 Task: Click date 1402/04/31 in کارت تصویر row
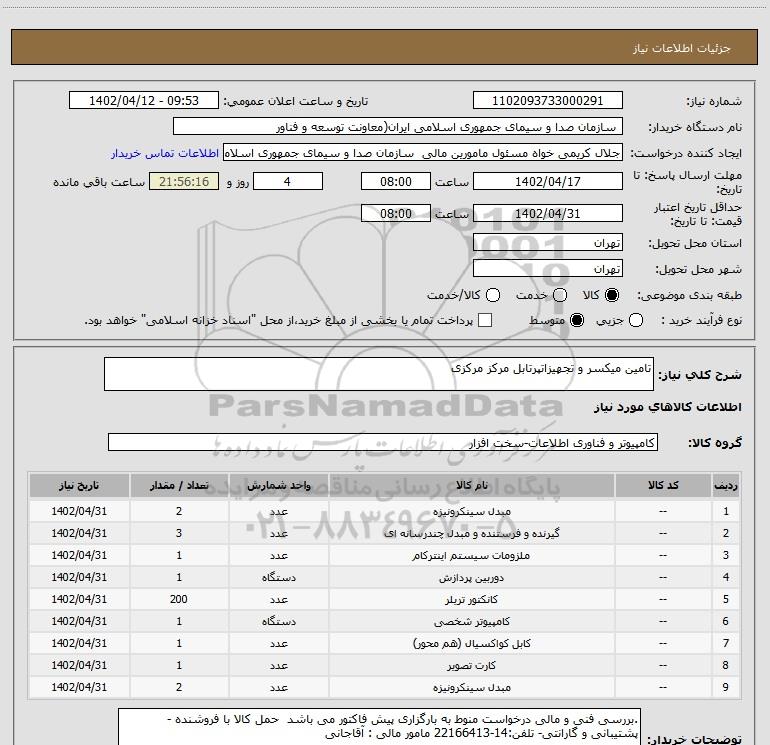[x=79, y=665]
